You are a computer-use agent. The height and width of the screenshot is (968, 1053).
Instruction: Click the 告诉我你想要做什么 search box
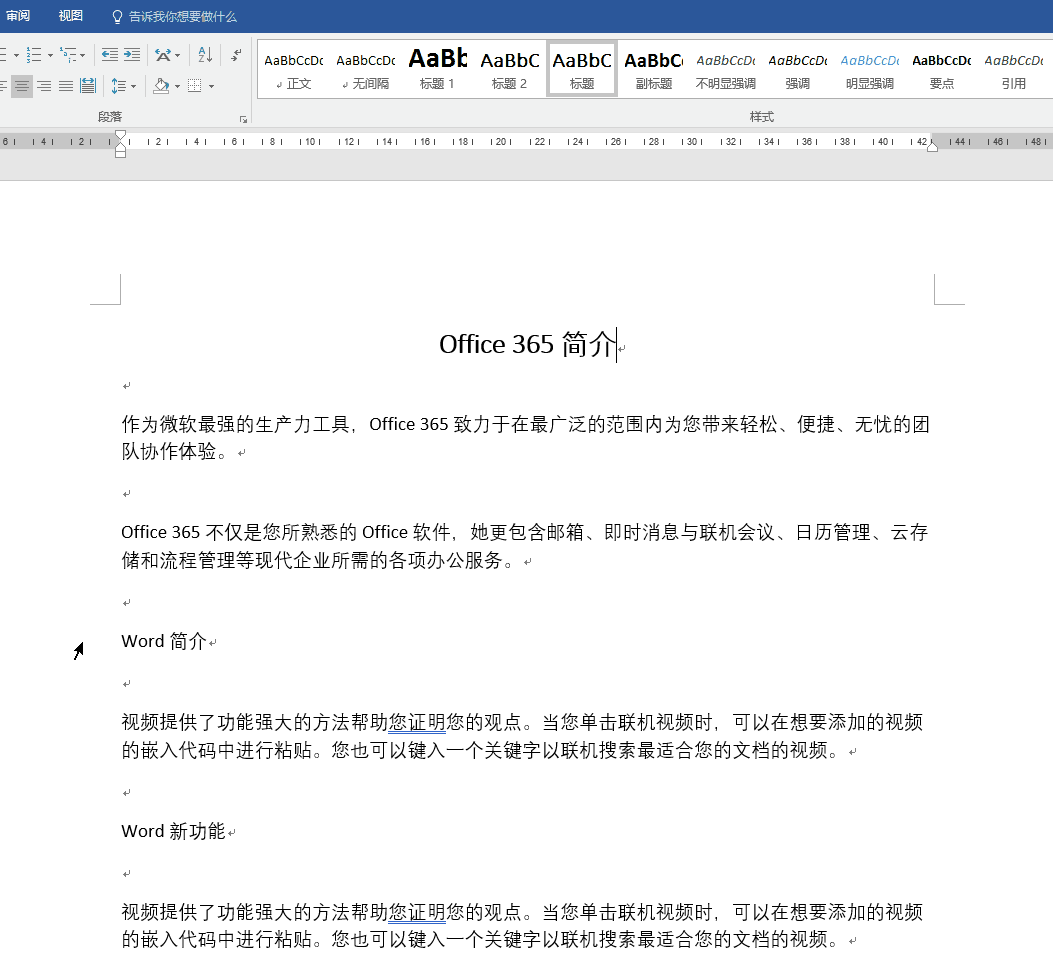pos(175,17)
